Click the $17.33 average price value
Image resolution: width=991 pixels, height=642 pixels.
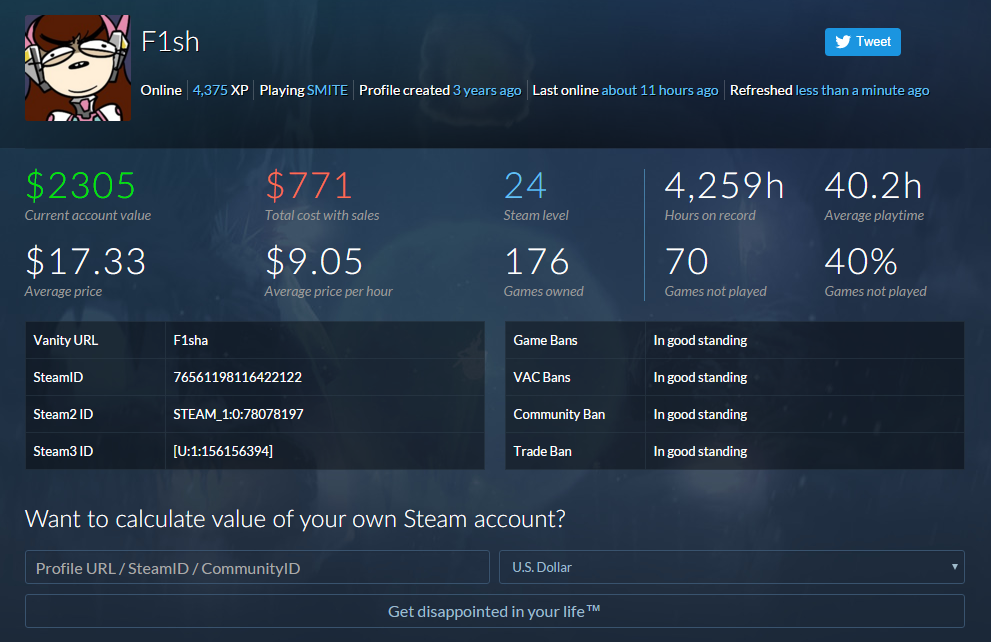[x=85, y=262]
